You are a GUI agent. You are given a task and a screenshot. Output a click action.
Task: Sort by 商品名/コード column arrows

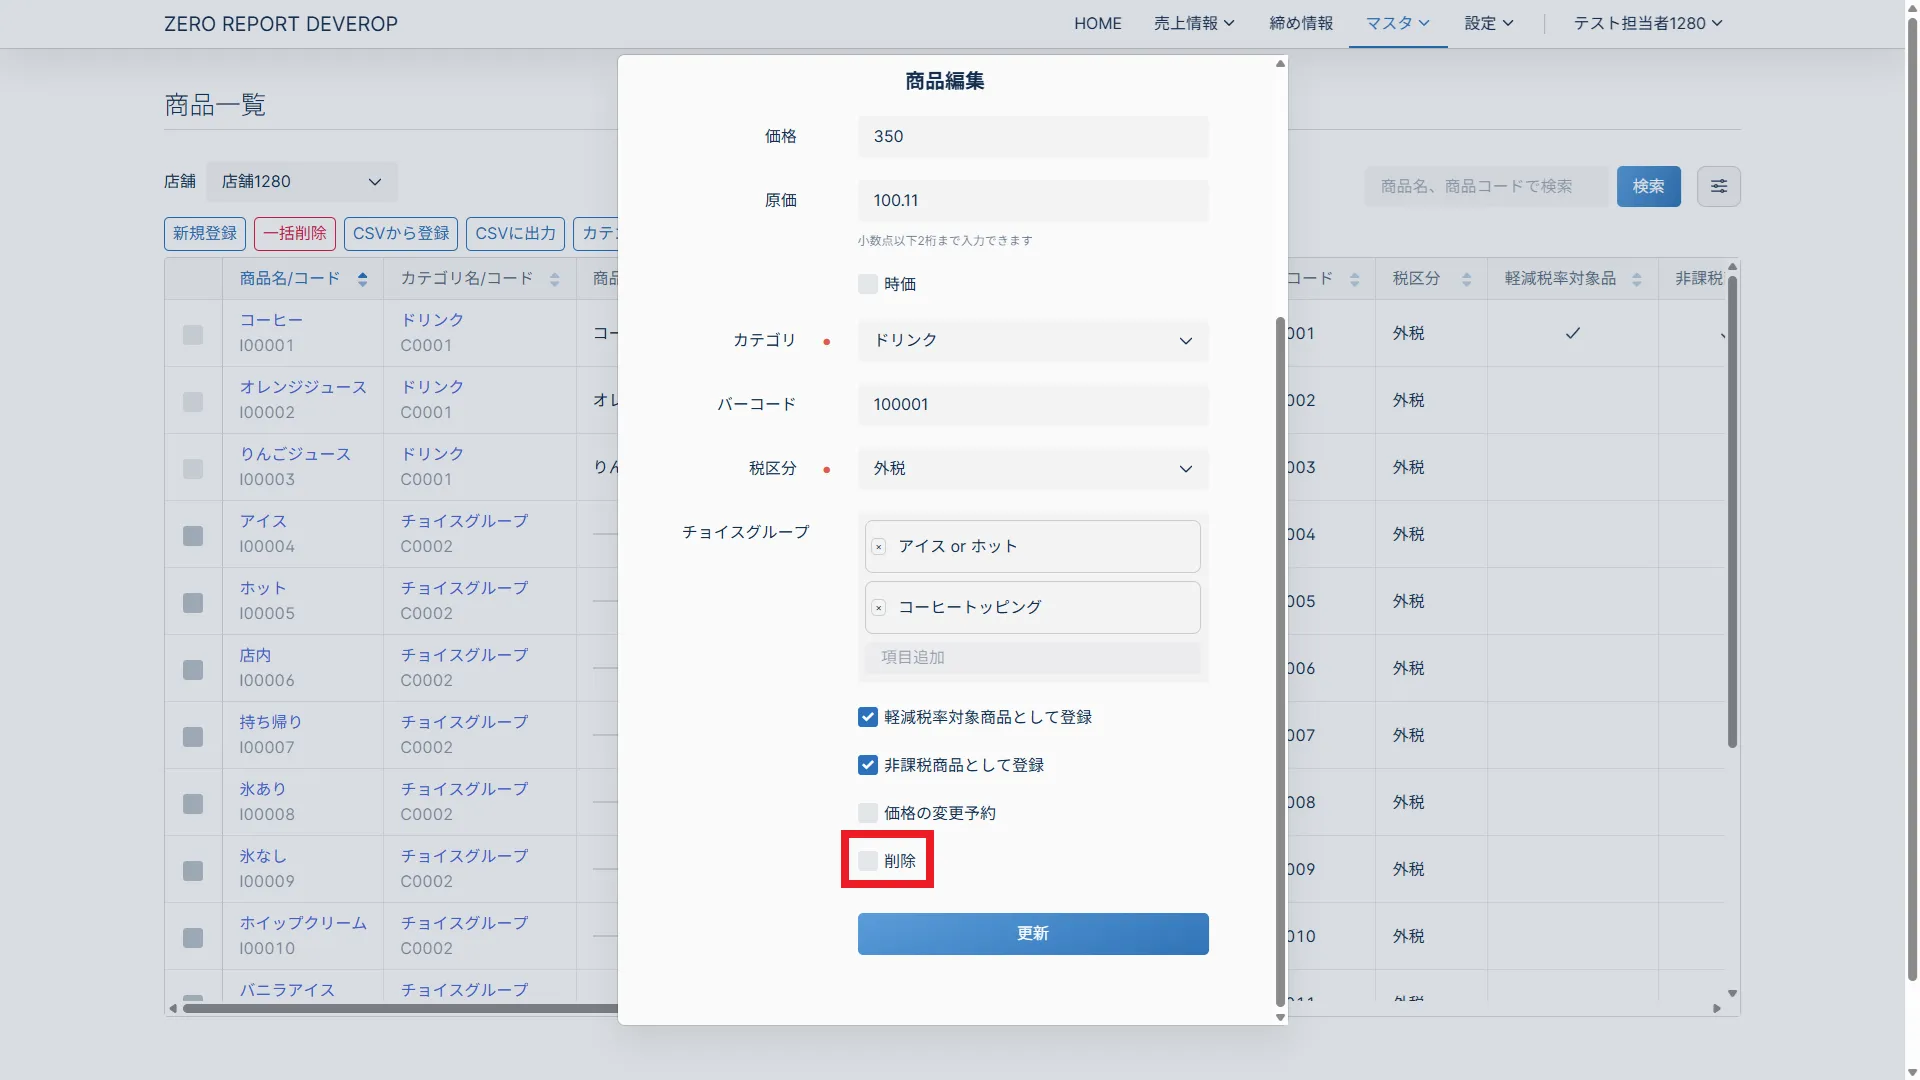[362, 279]
